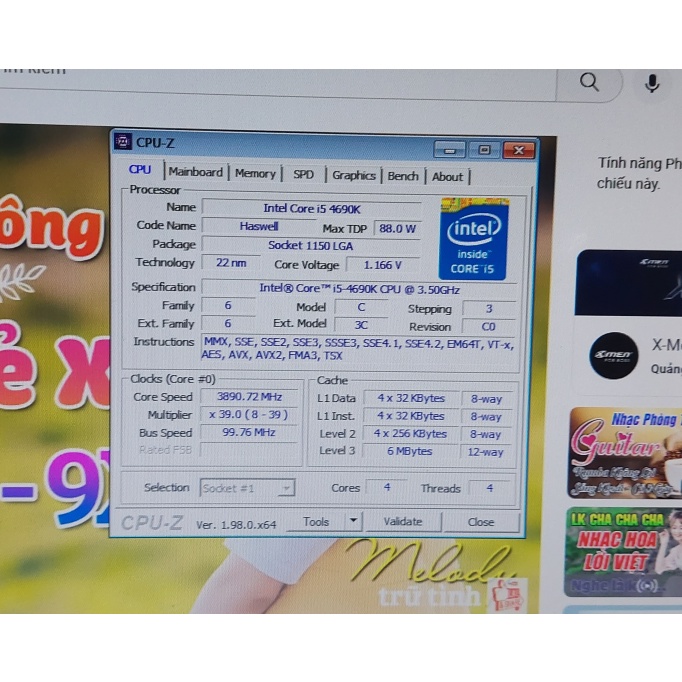Show the About tab
This screenshot has height=682, width=682.
[x=447, y=177]
